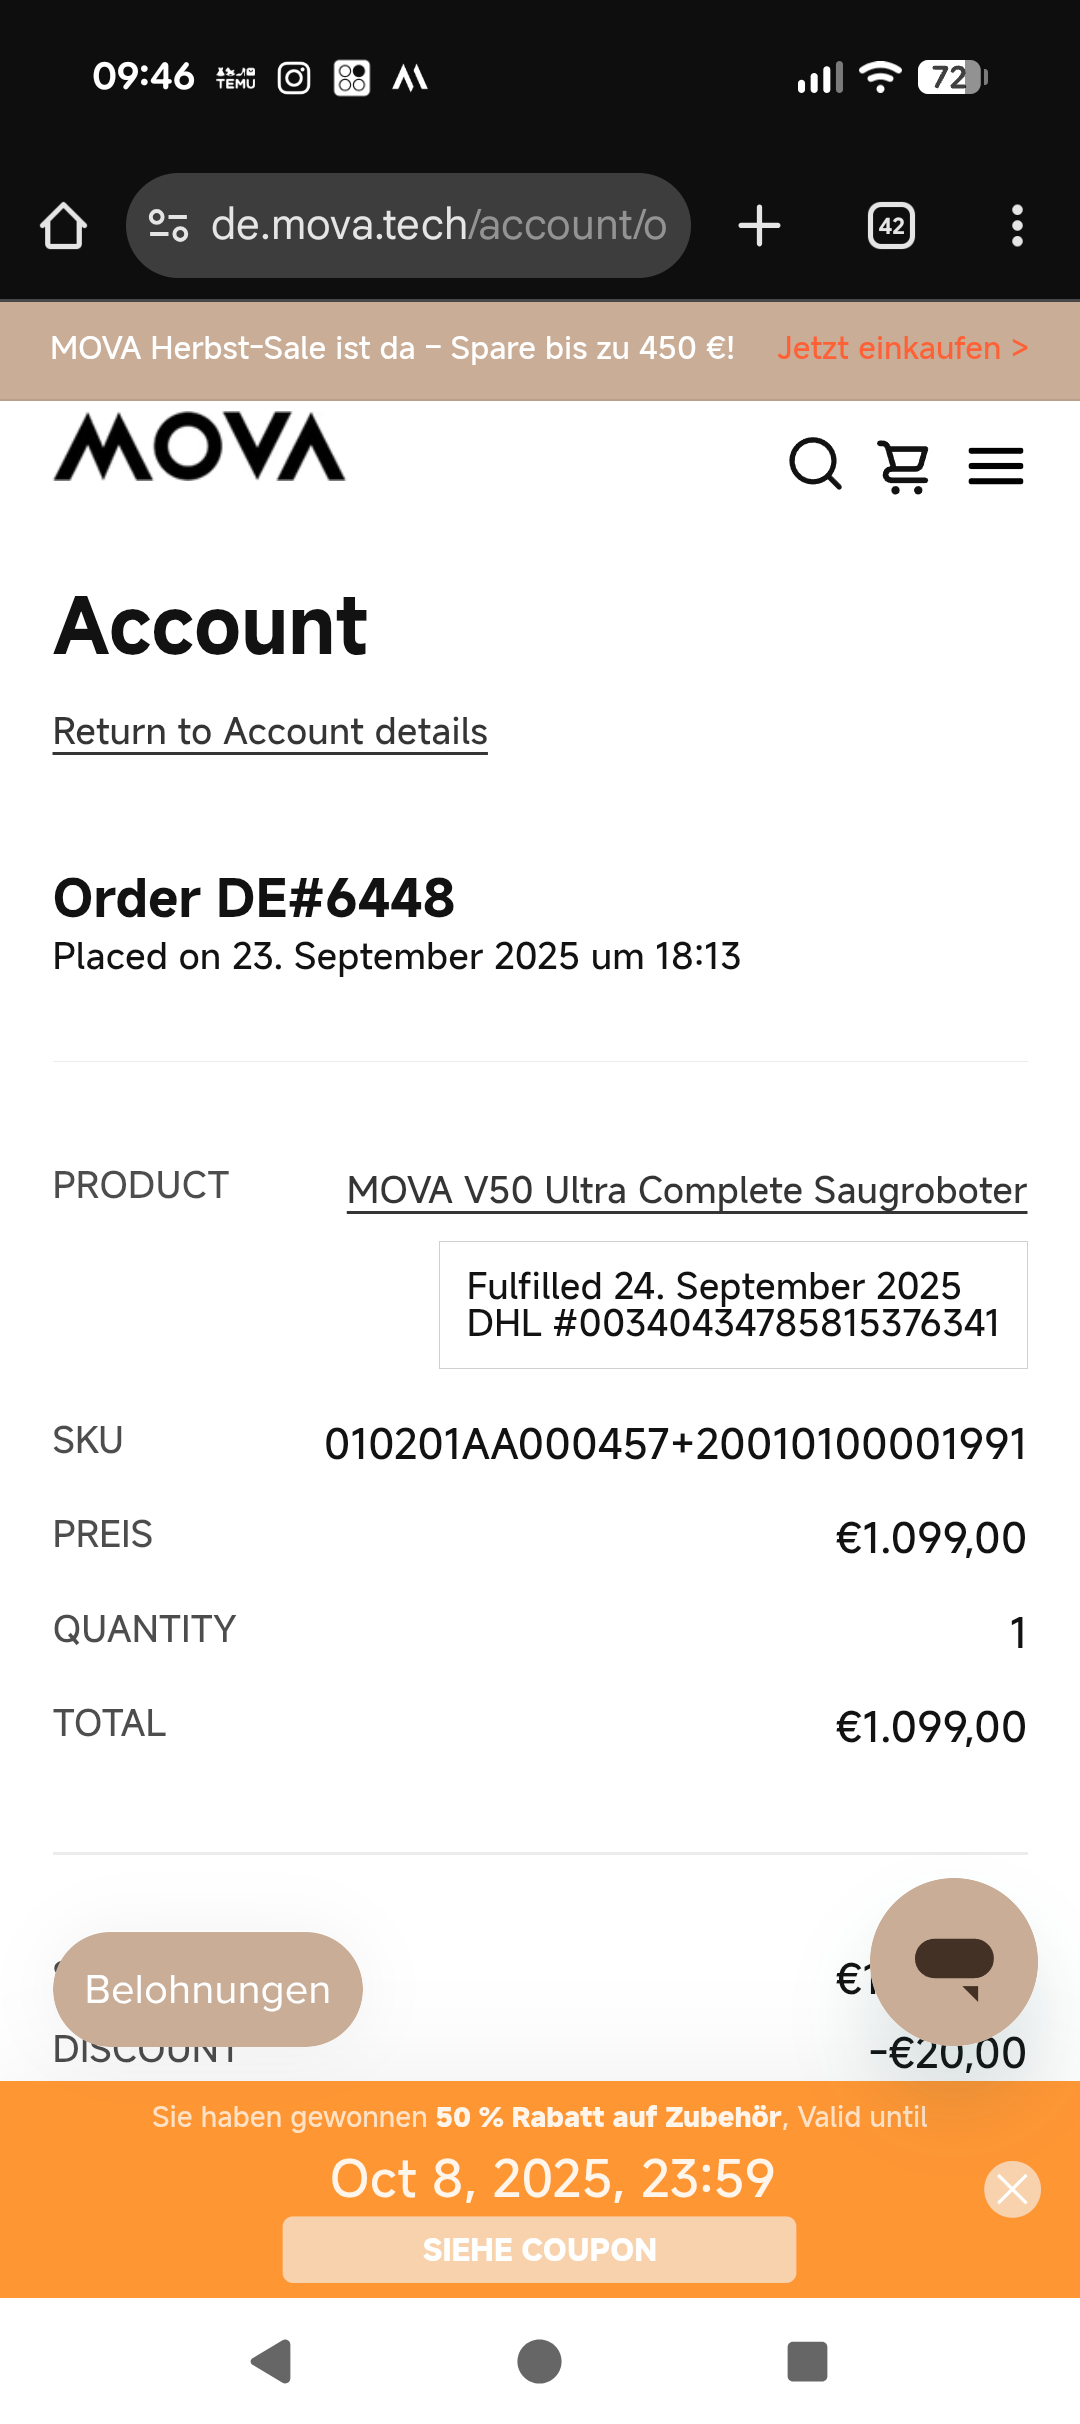The image size is (1080, 2424).
Task: Open a new tab with plus icon
Action: 759,226
